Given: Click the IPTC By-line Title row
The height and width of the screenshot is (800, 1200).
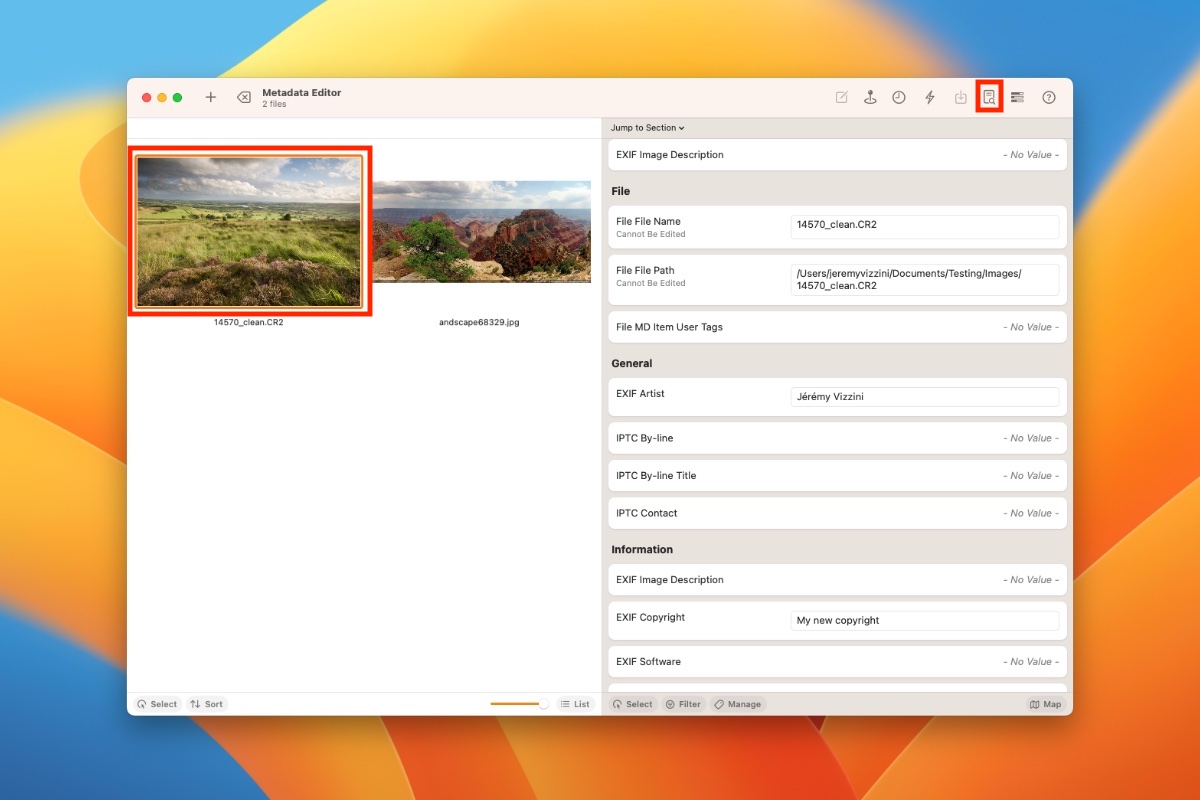Looking at the screenshot, I should point(838,476).
